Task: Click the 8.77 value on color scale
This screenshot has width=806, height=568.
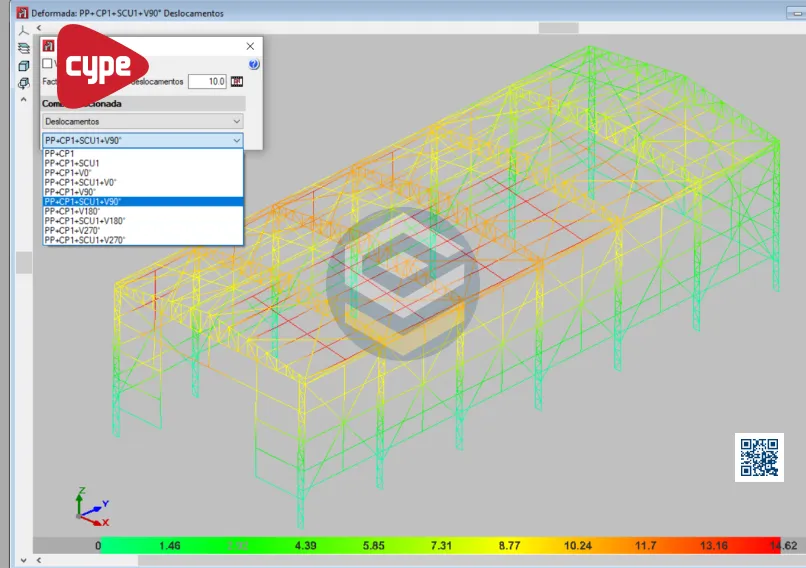Action: (x=510, y=546)
